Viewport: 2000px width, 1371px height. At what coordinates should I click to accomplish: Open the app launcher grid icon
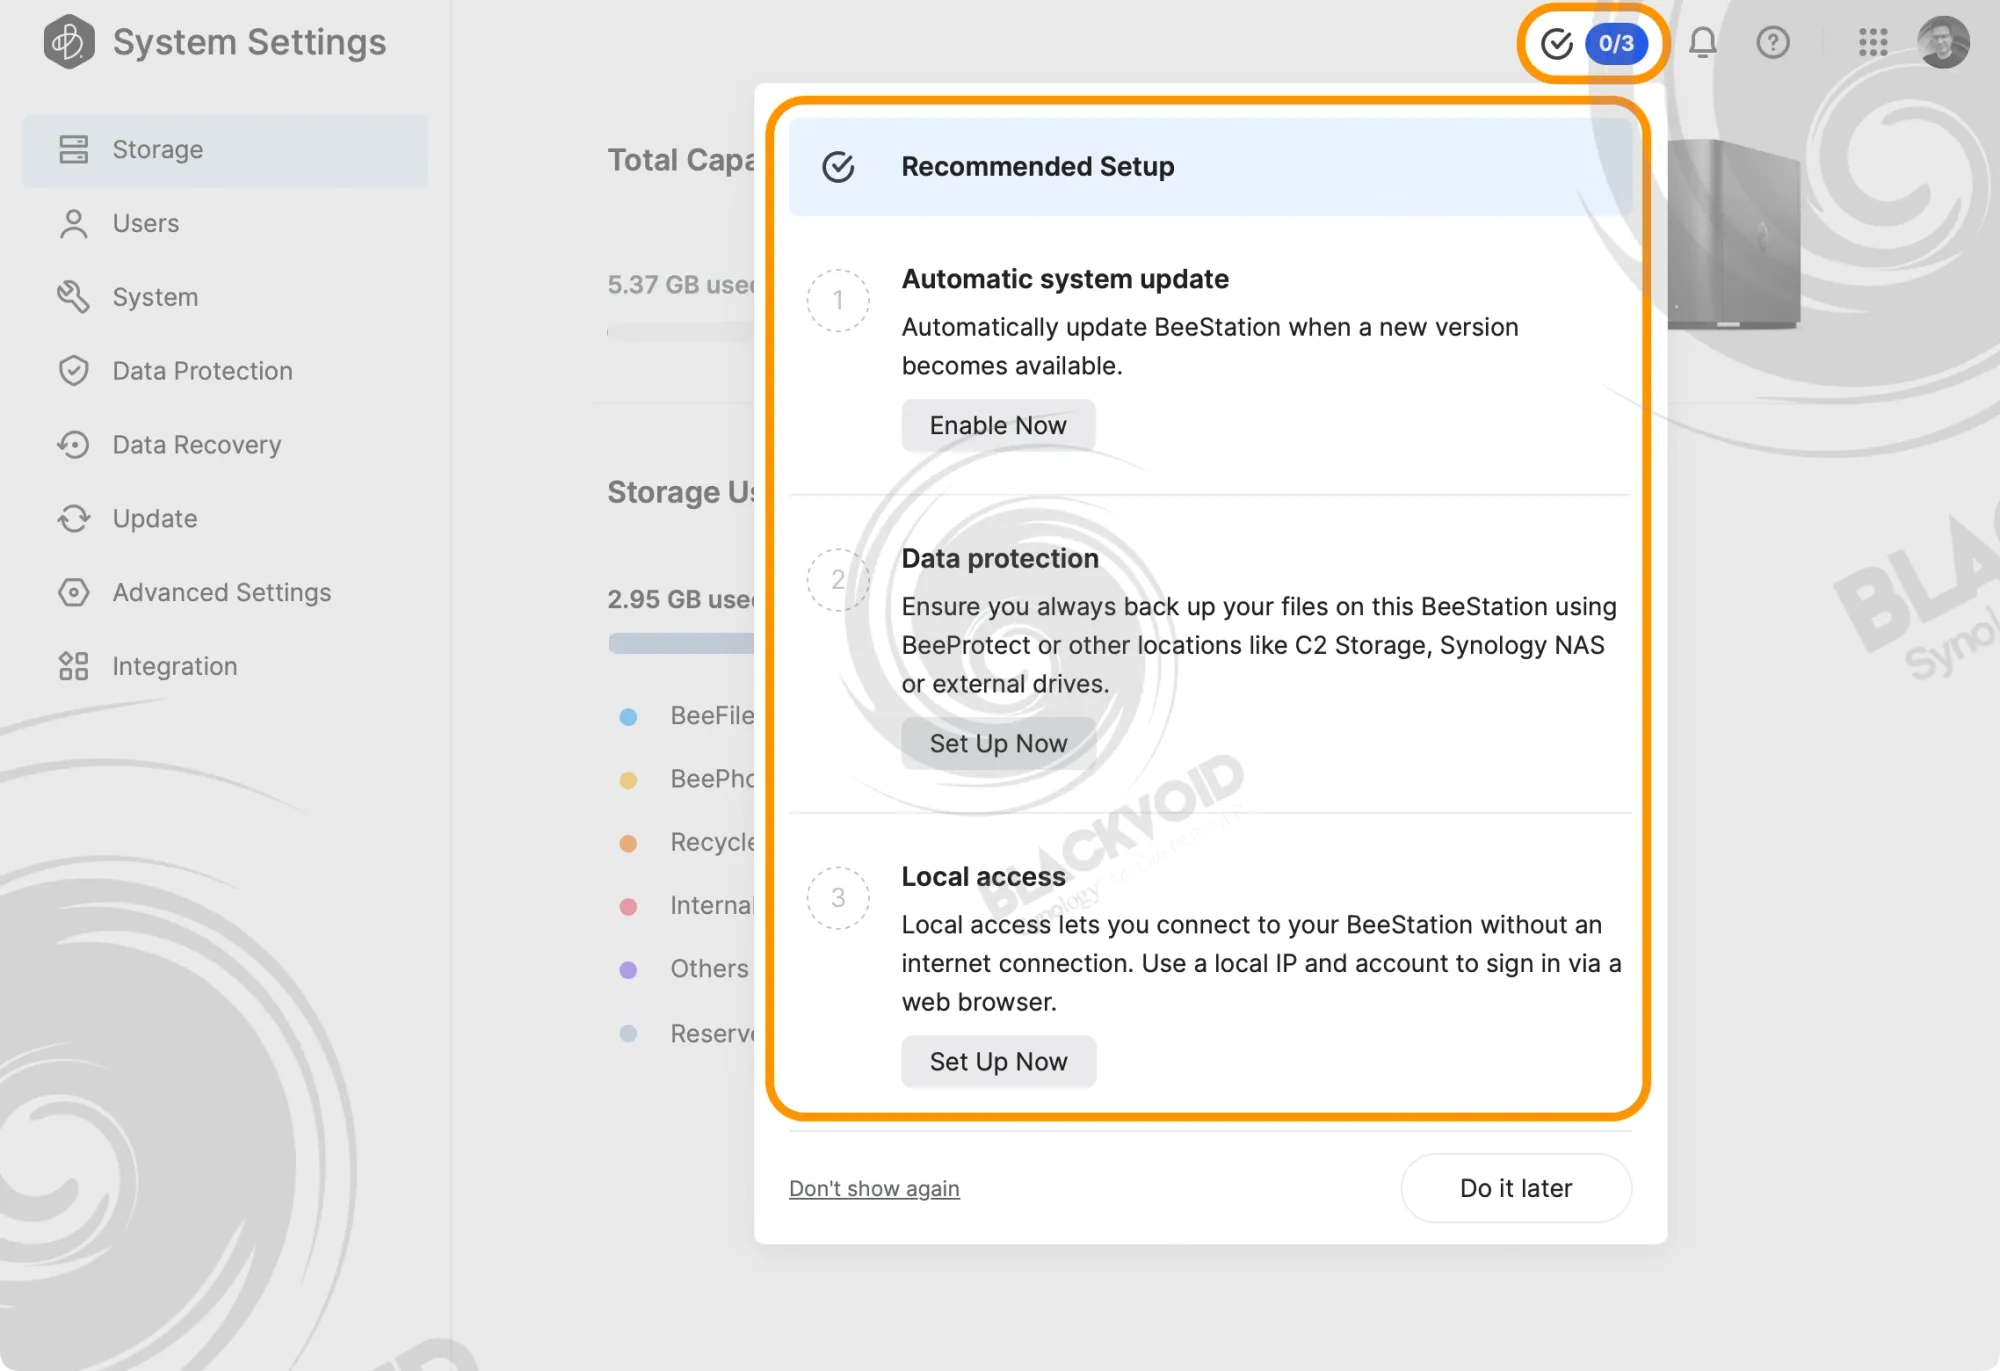(x=1872, y=42)
